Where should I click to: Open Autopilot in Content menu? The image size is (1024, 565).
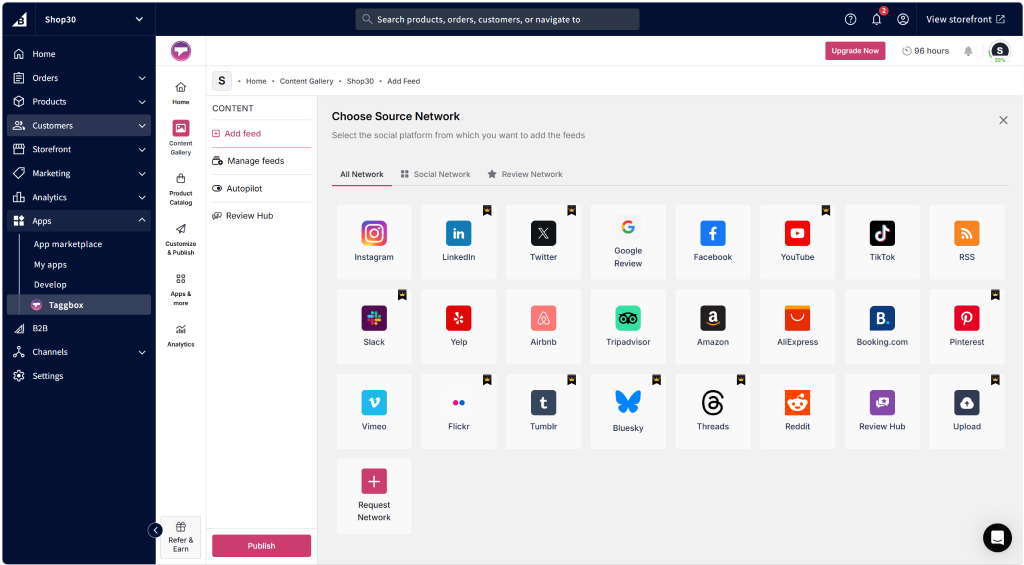click(x=261, y=189)
